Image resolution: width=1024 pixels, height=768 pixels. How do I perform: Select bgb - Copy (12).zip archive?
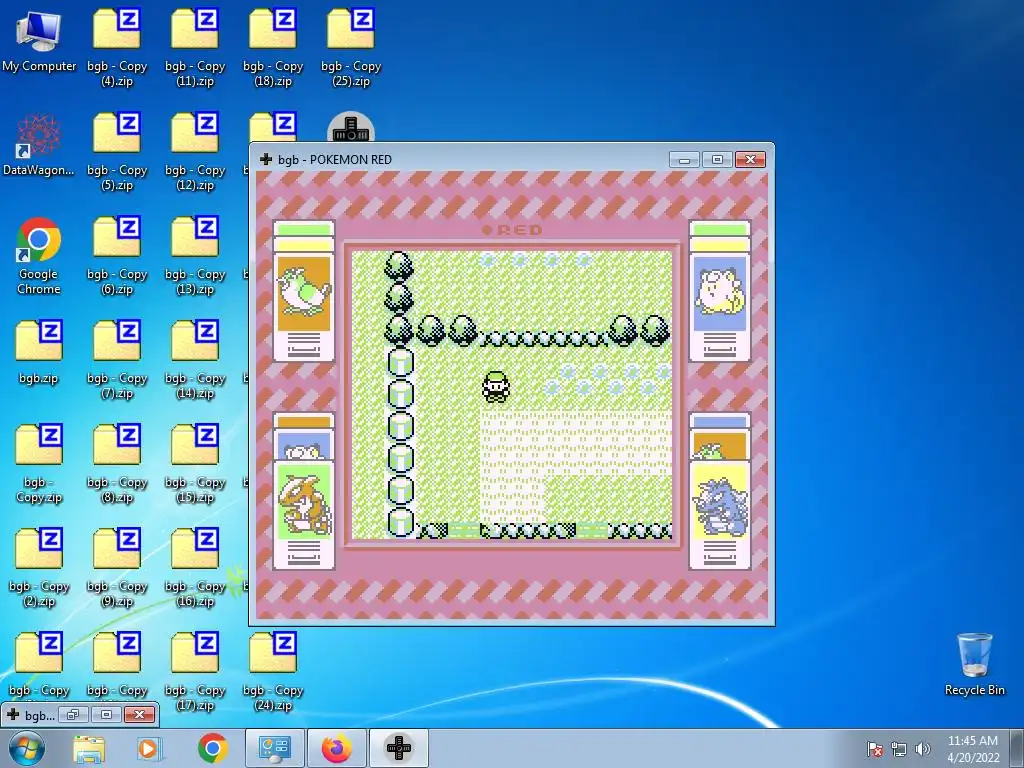point(195,152)
